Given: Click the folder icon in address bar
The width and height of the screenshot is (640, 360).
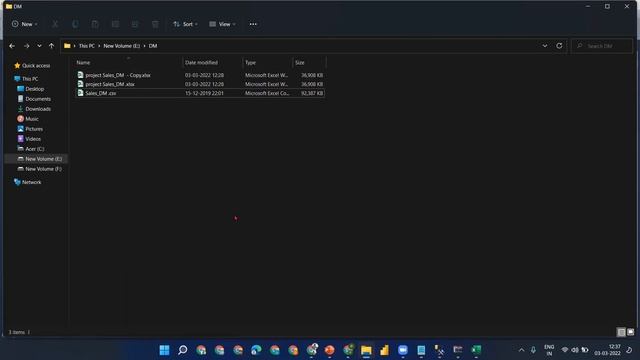Looking at the screenshot, I should pos(67,46).
